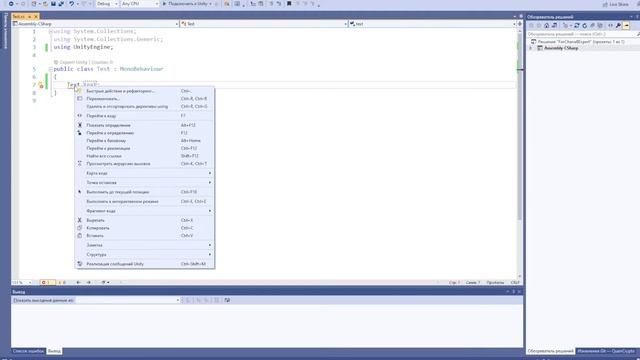The height and width of the screenshot is (360, 640).
Task: Select implement Unity messages entry
Action: tap(144, 264)
